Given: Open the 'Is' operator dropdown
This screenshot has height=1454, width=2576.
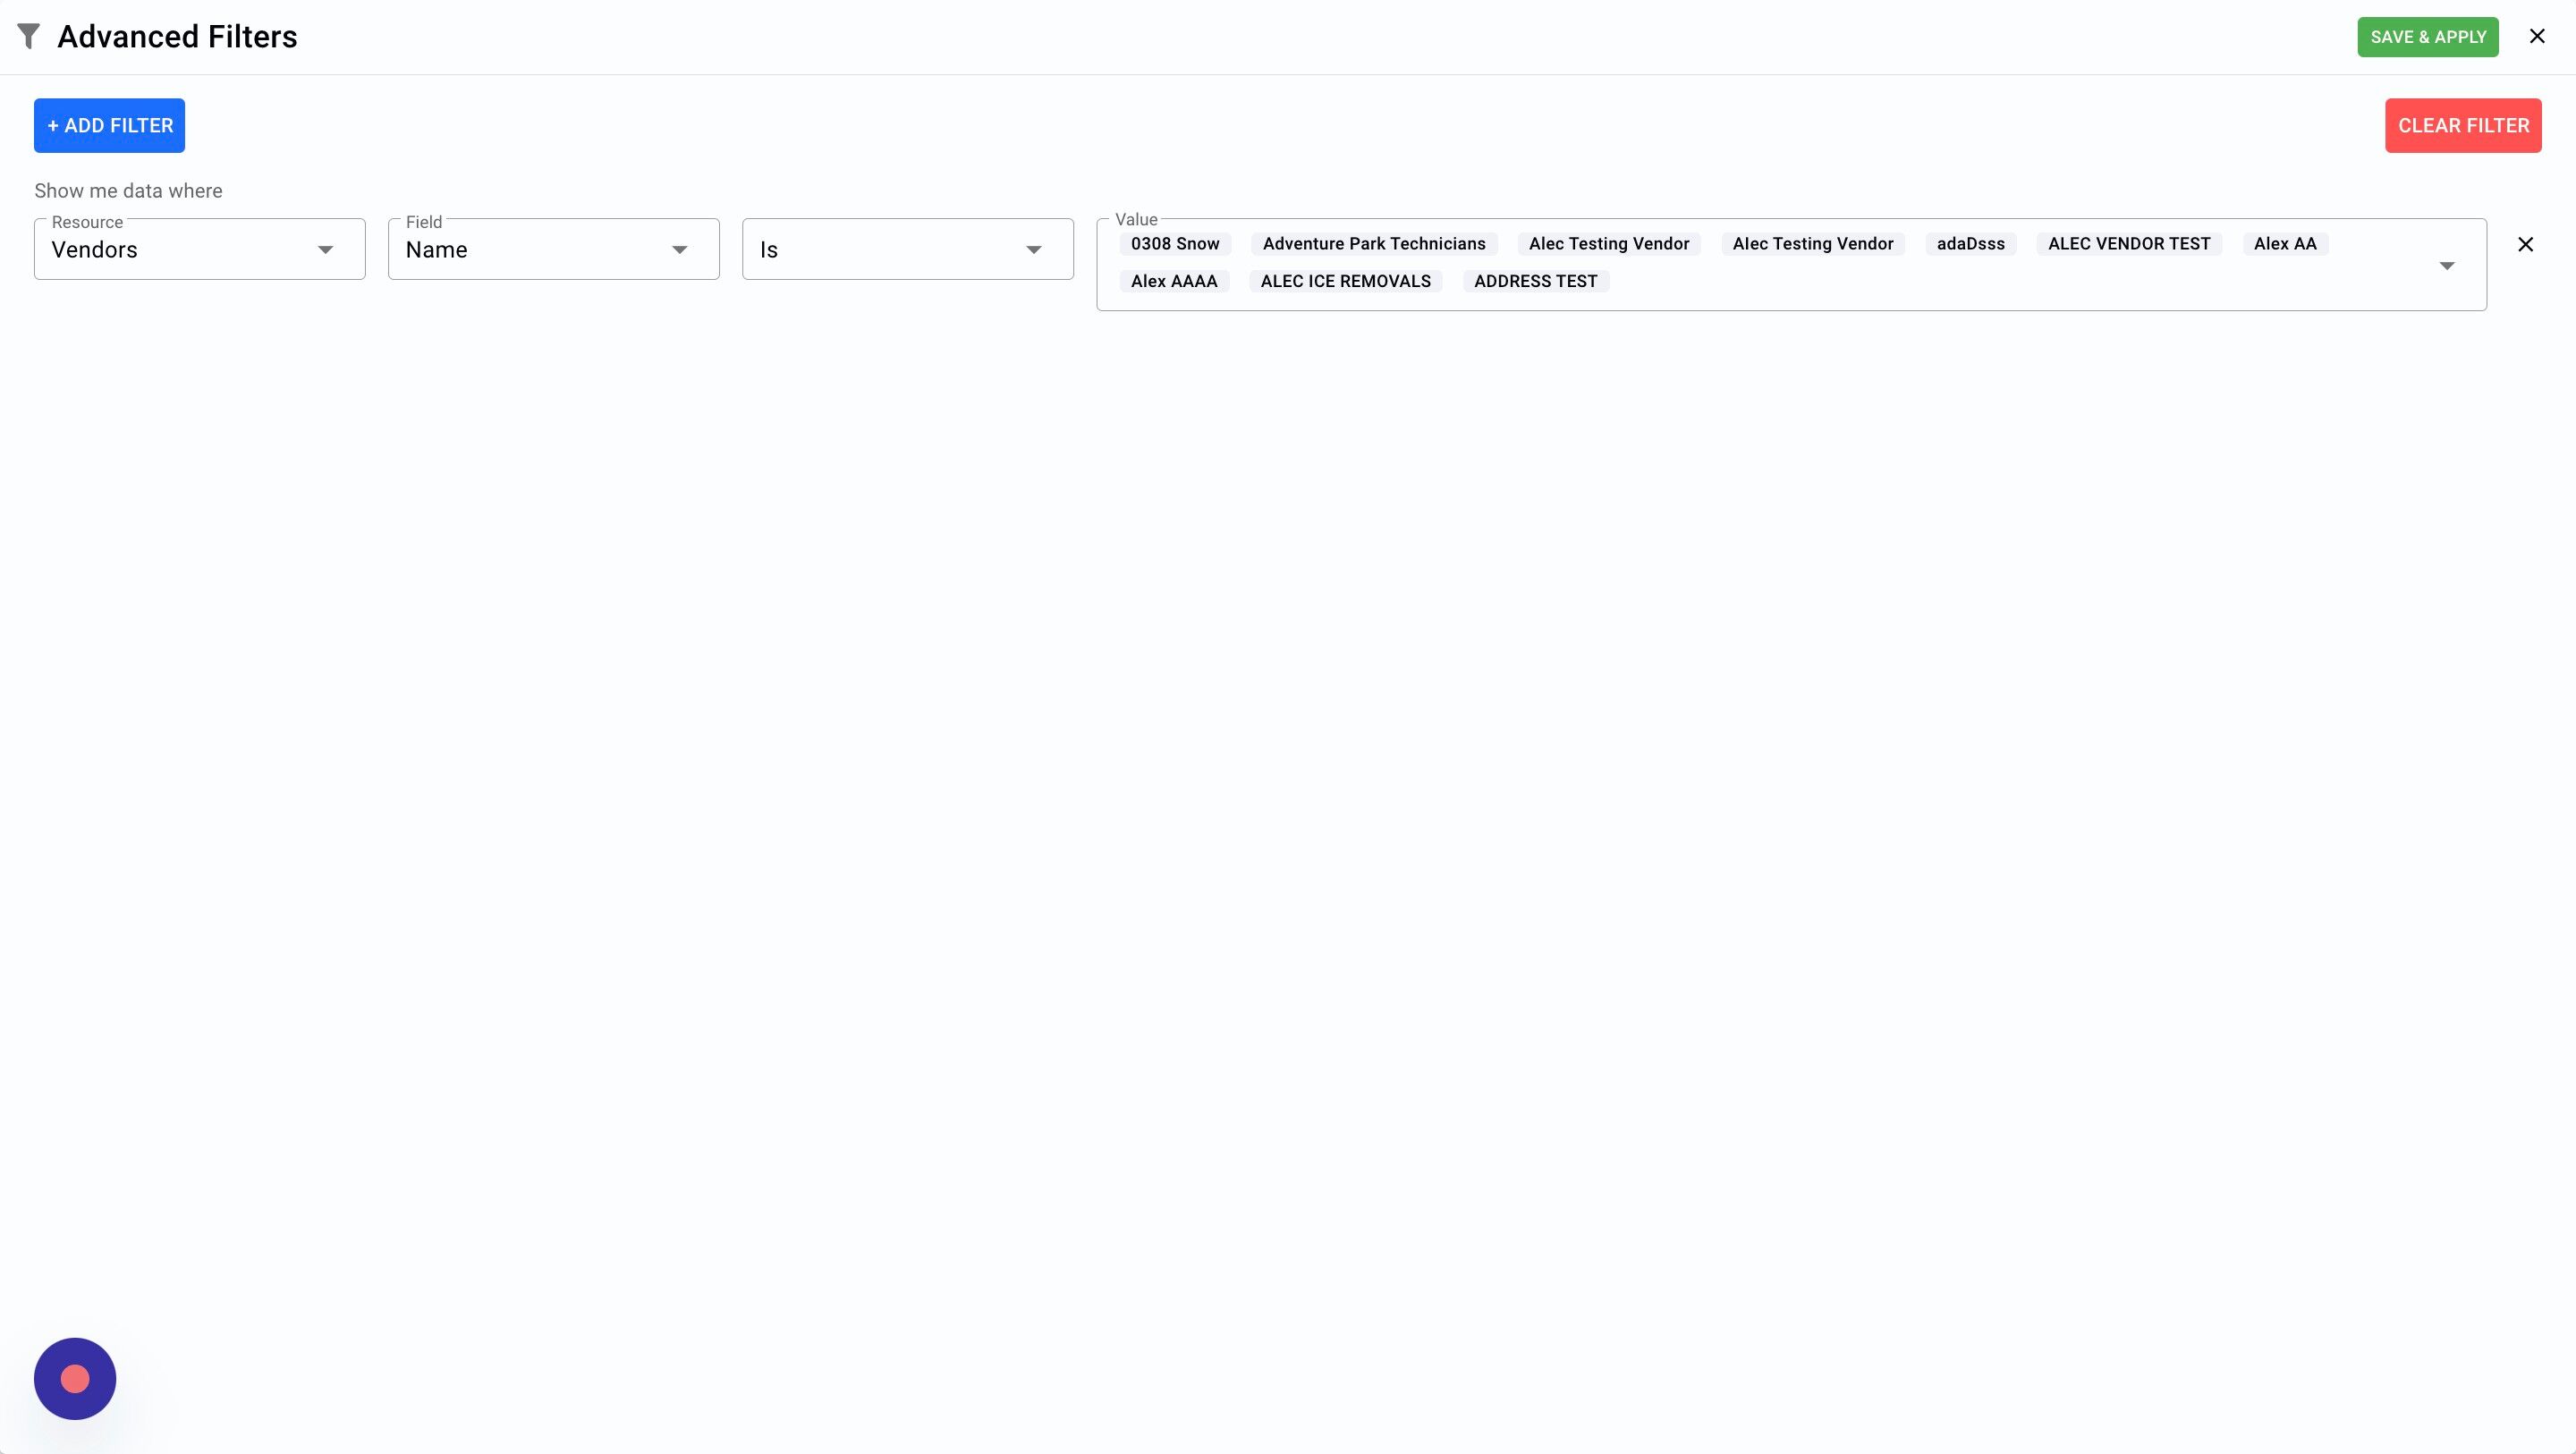Looking at the screenshot, I should (x=907, y=250).
